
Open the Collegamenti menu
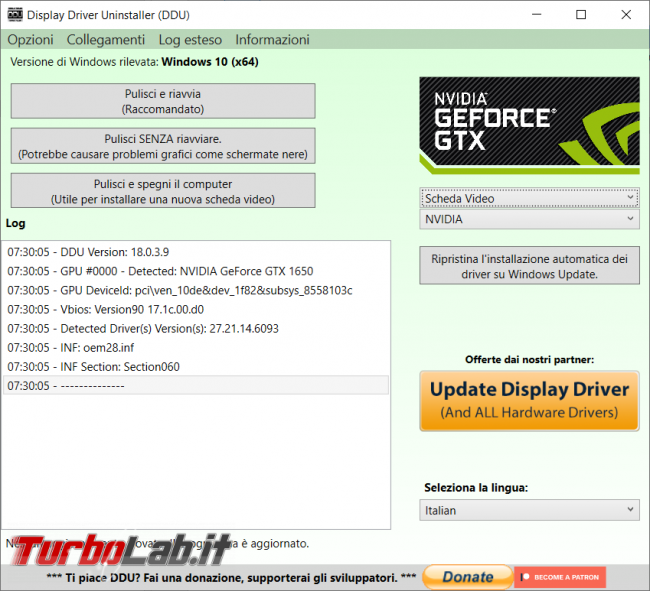[106, 40]
